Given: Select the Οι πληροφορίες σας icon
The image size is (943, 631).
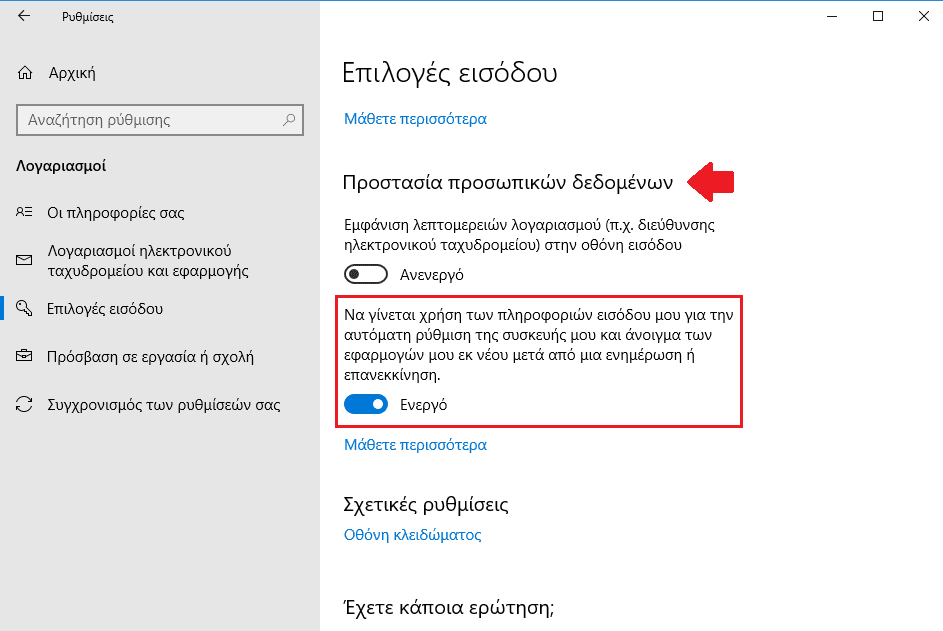Looking at the screenshot, I should coord(24,212).
